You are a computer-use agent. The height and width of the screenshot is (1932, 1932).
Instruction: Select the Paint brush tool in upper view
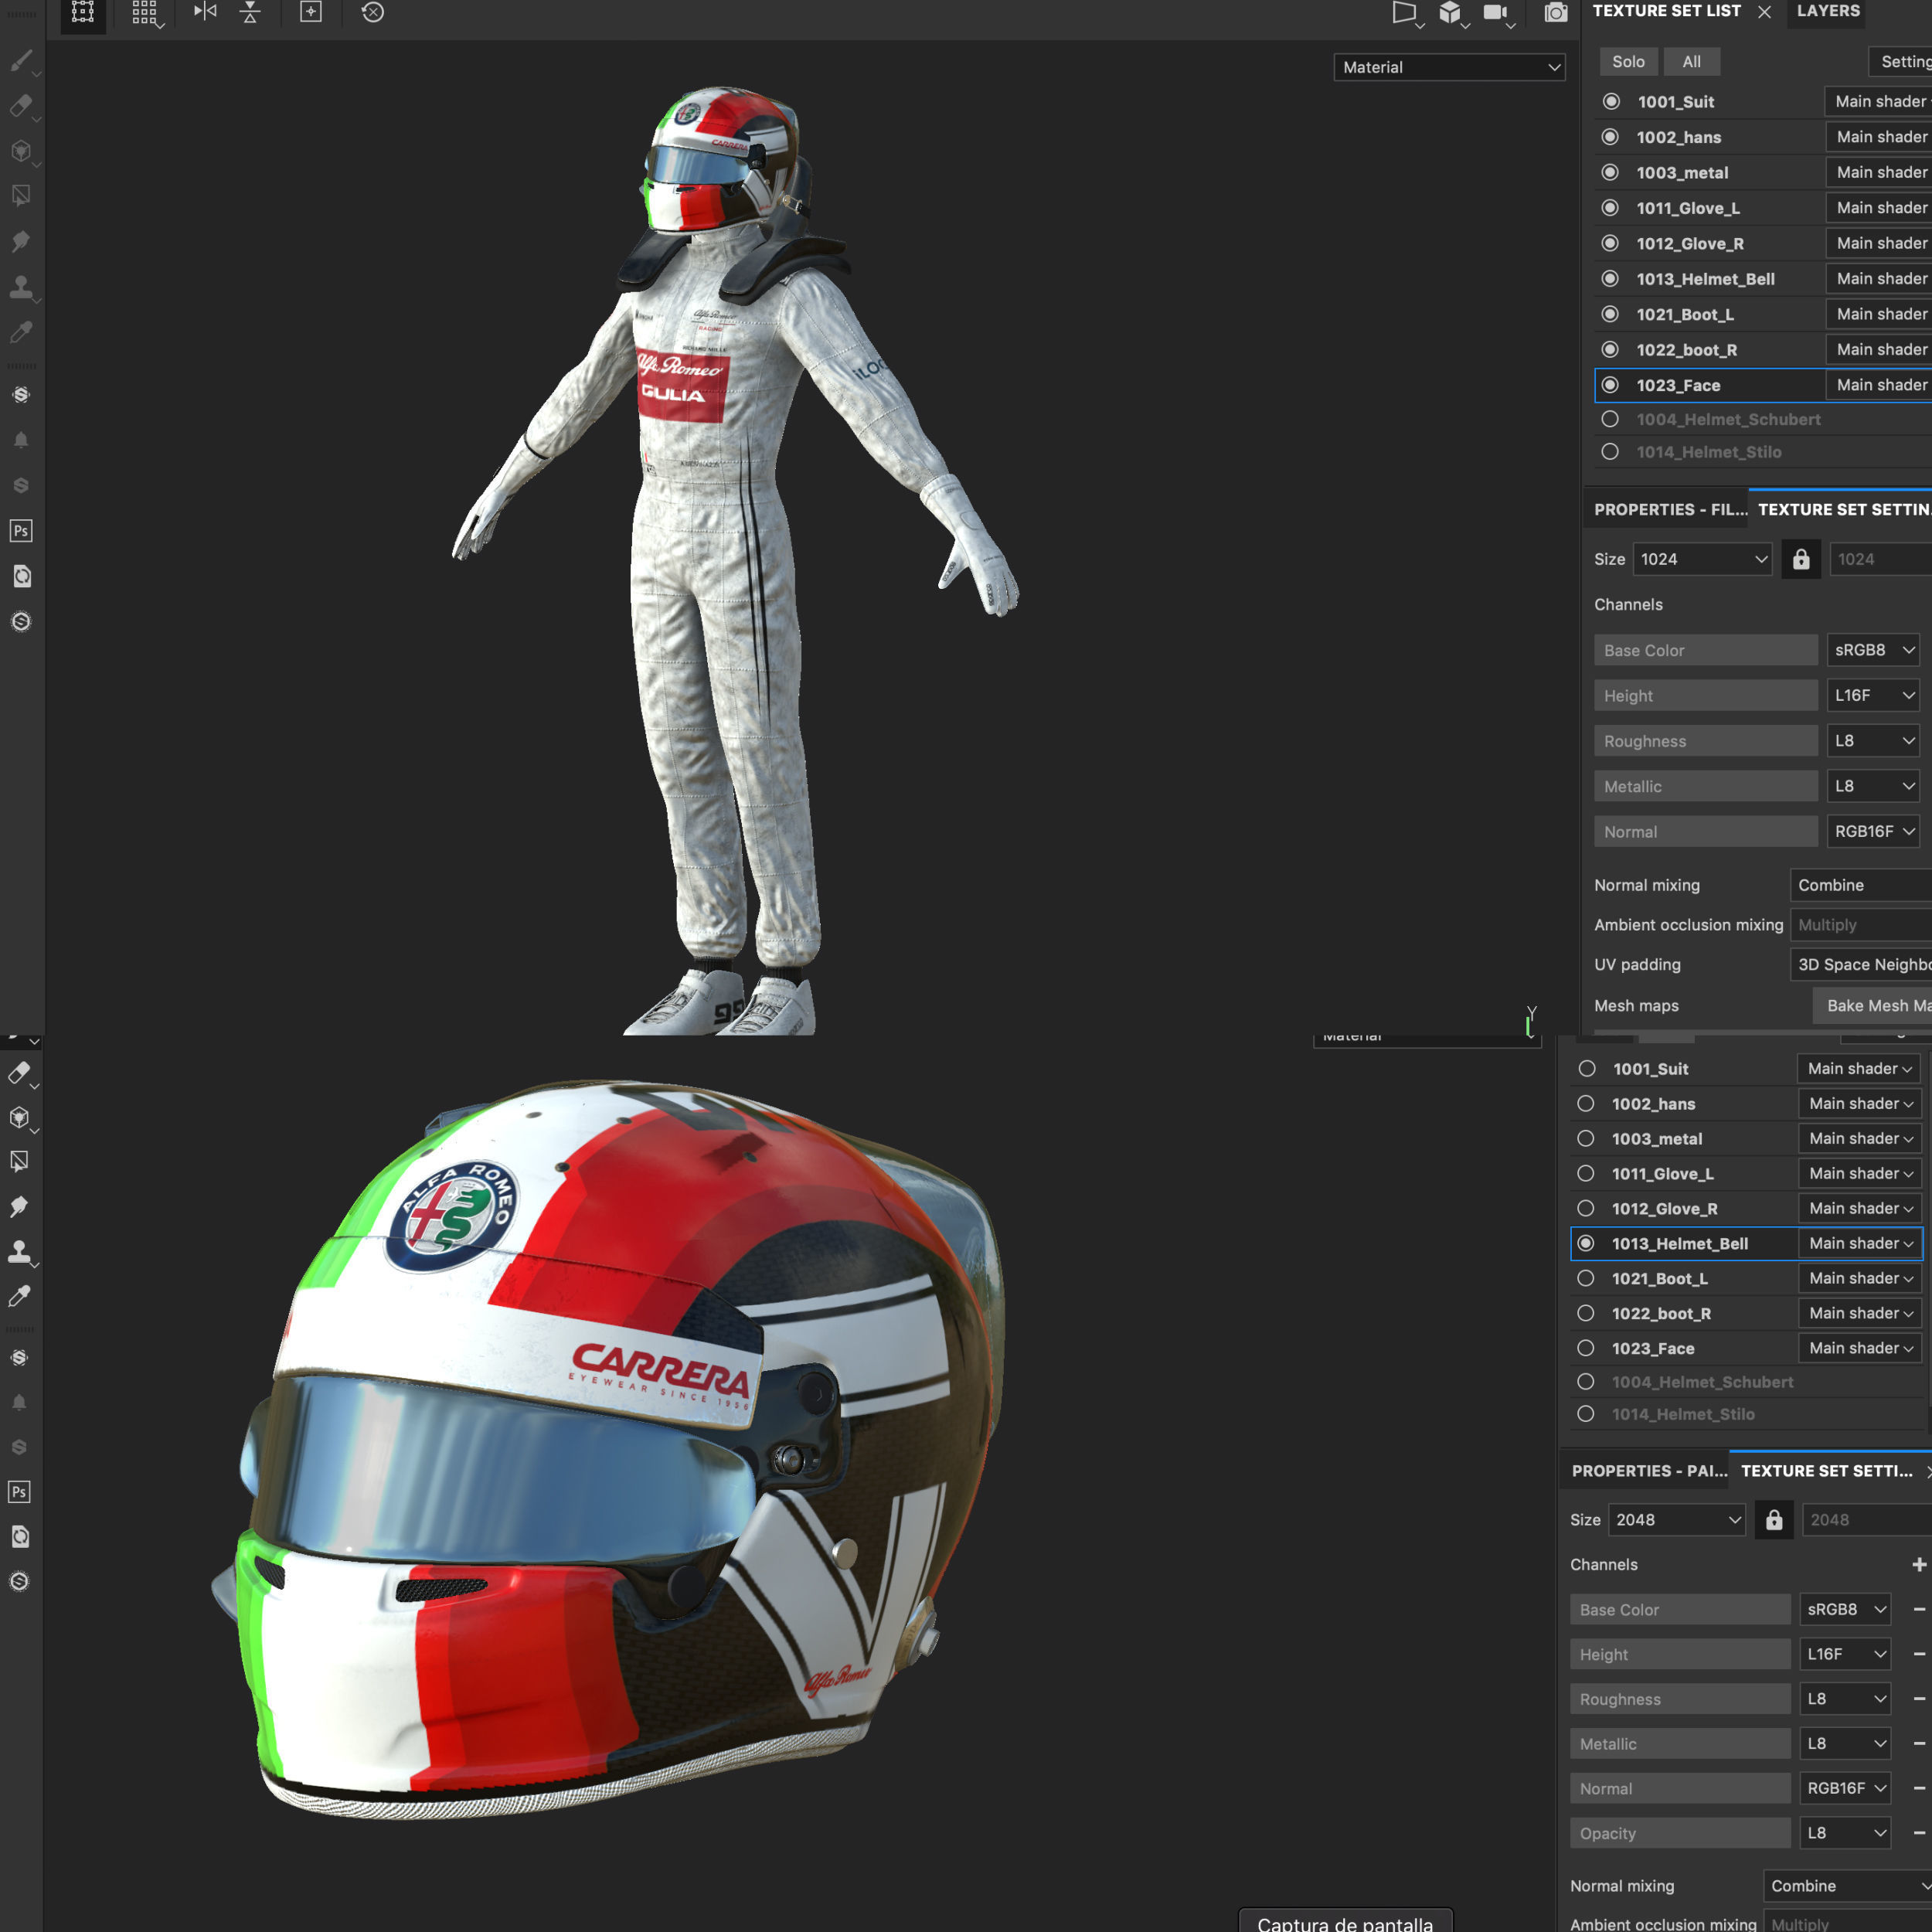tap(21, 61)
